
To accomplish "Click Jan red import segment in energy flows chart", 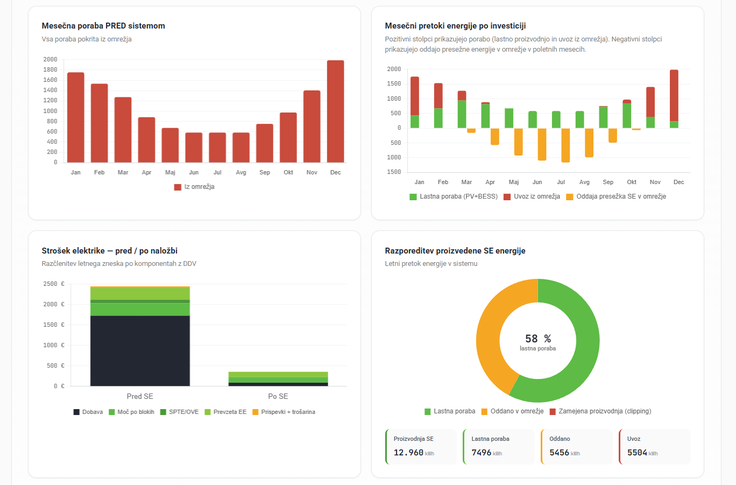I will (414, 96).
